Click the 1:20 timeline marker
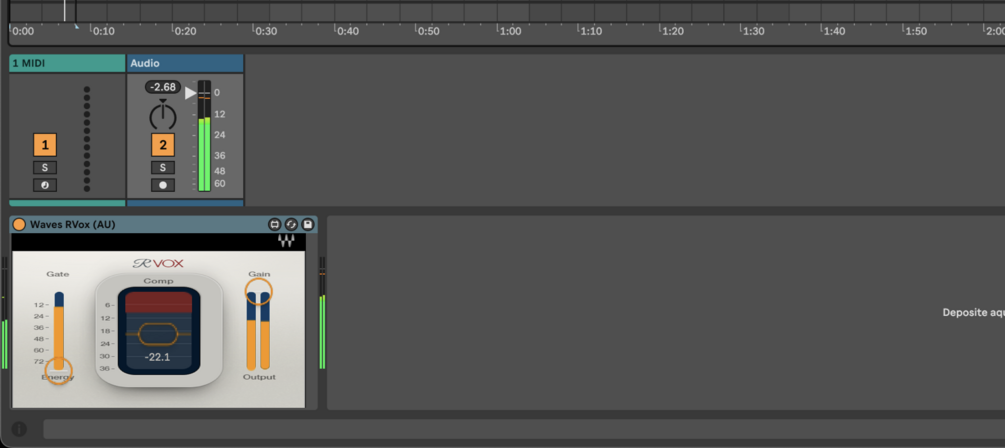1005x448 pixels. pyautogui.click(x=672, y=31)
